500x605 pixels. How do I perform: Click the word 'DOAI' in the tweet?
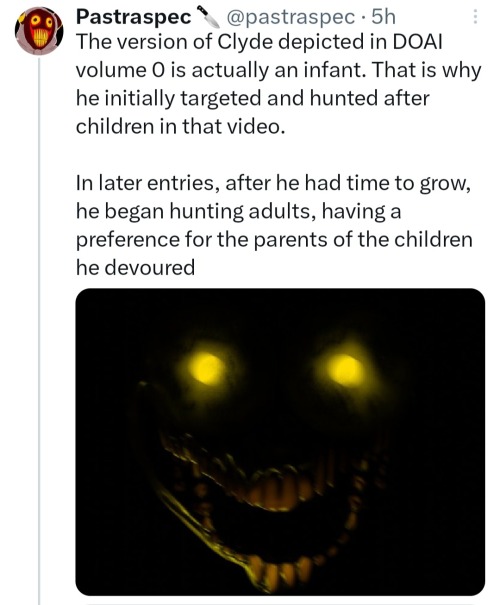(x=417, y=42)
